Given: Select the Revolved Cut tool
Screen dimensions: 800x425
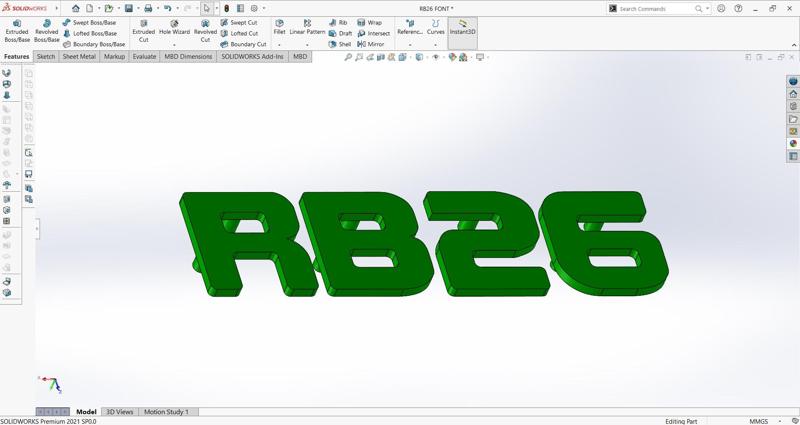Looking at the screenshot, I should tap(205, 31).
